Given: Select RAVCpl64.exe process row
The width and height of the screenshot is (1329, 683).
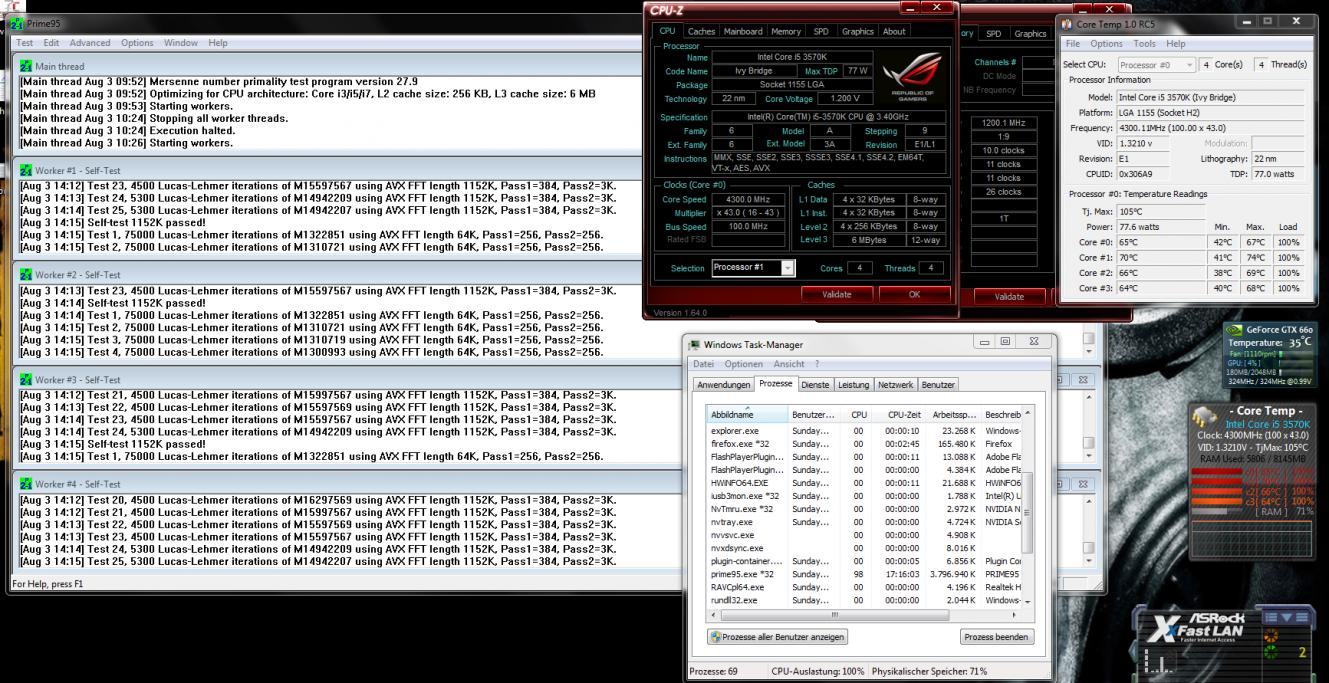Looking at the screenshot, I should pos(863,587).
